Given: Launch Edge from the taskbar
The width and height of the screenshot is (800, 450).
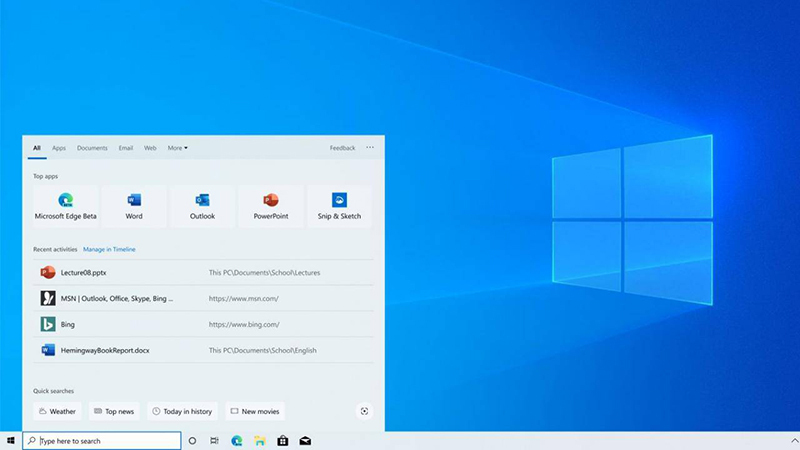Looking at the screenshot, I should (x=237, y=441).
